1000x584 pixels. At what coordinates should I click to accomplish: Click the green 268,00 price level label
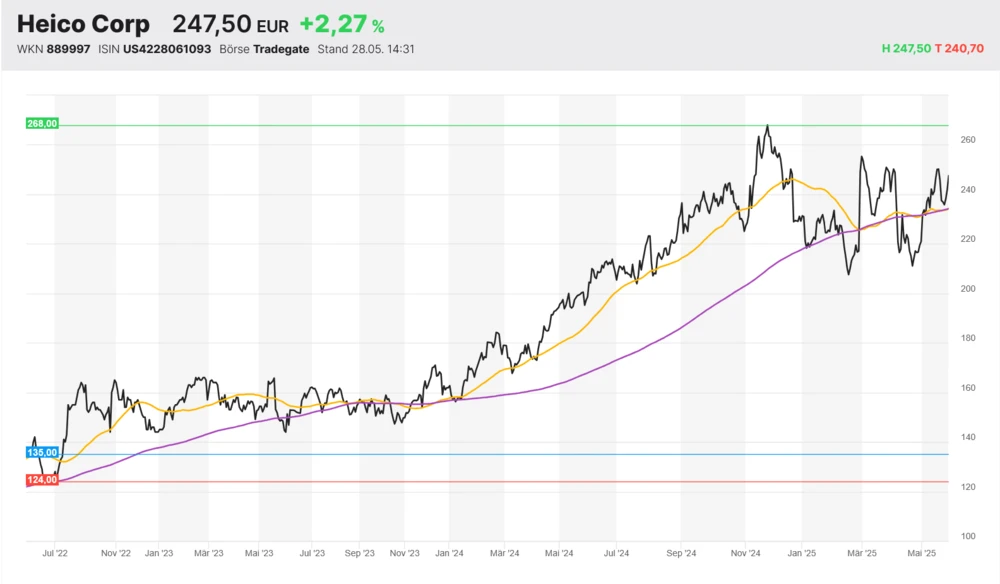[43, 124]
